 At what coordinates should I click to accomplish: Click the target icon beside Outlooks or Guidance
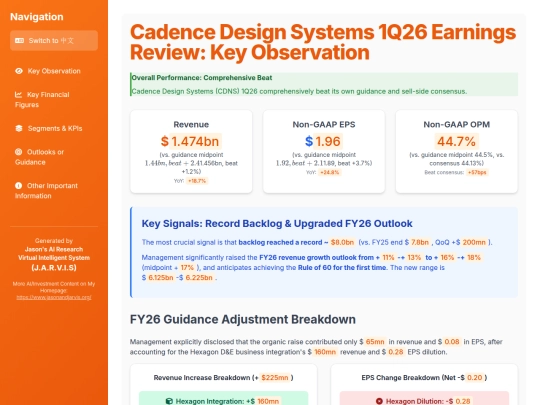tap(19, 152)
